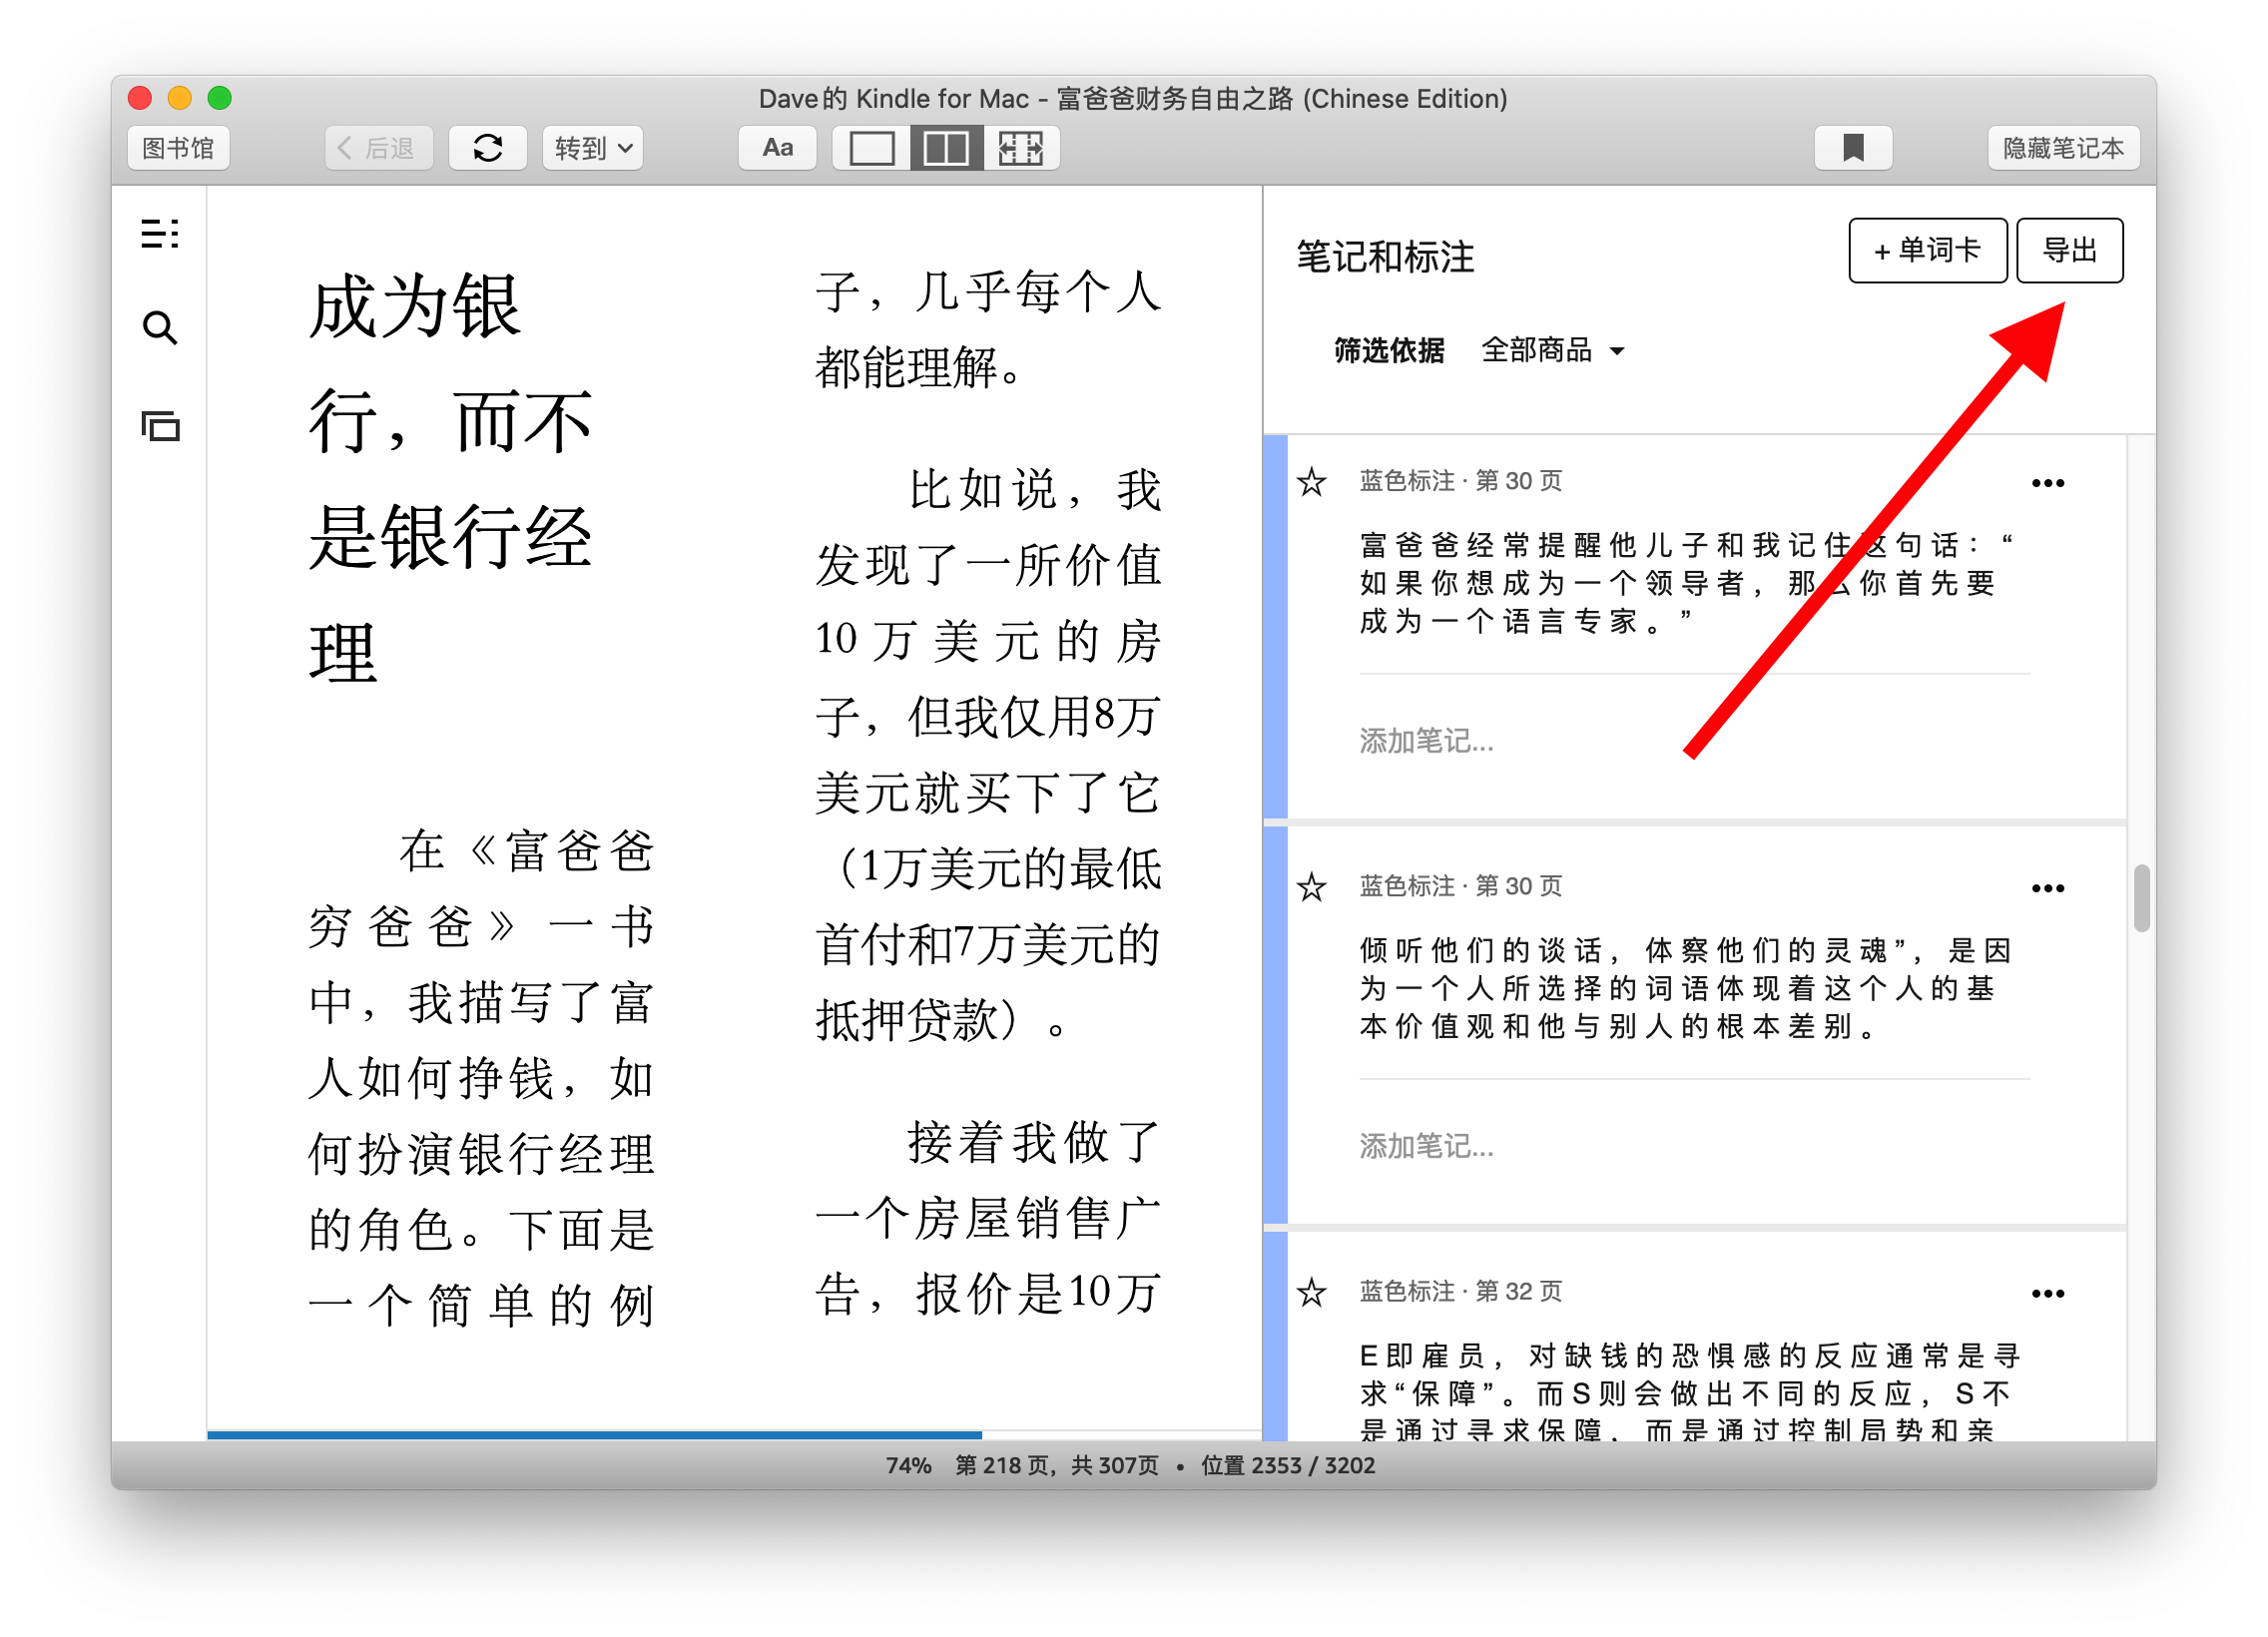Star the first page 30 highlight
The image size is (2268, 1637).
pyautogui.click(x=1311, y=482)
